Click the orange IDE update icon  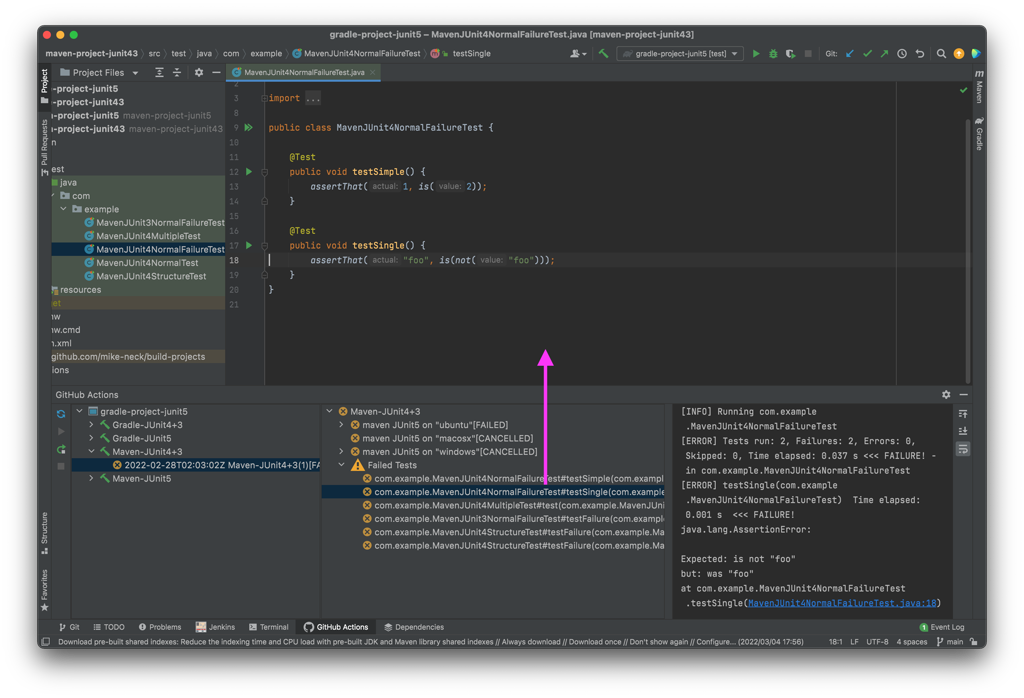[959, 54]
